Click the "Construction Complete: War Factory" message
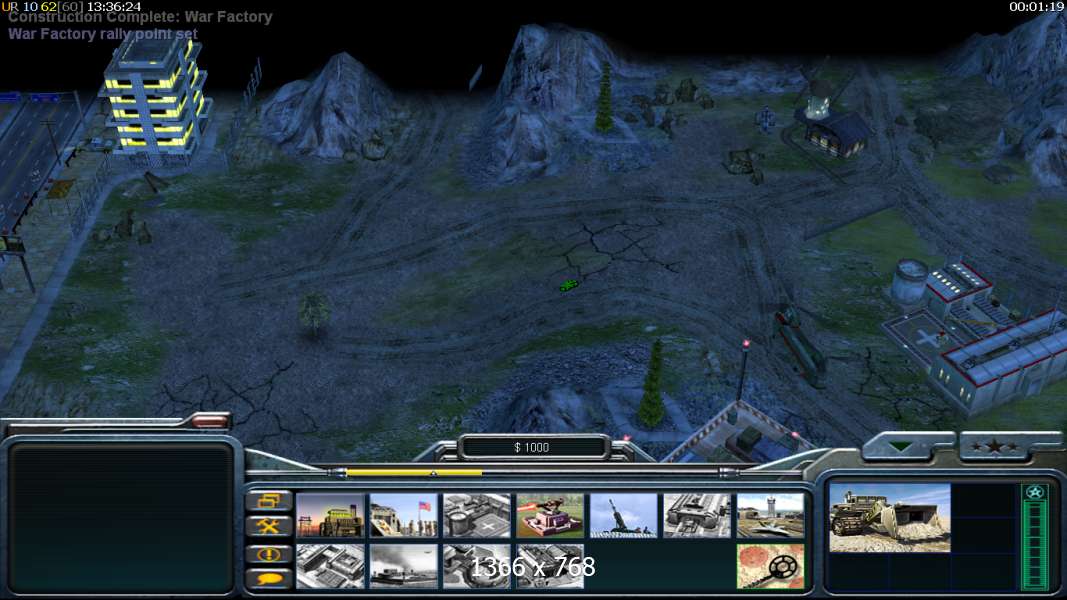 [140, 17]
